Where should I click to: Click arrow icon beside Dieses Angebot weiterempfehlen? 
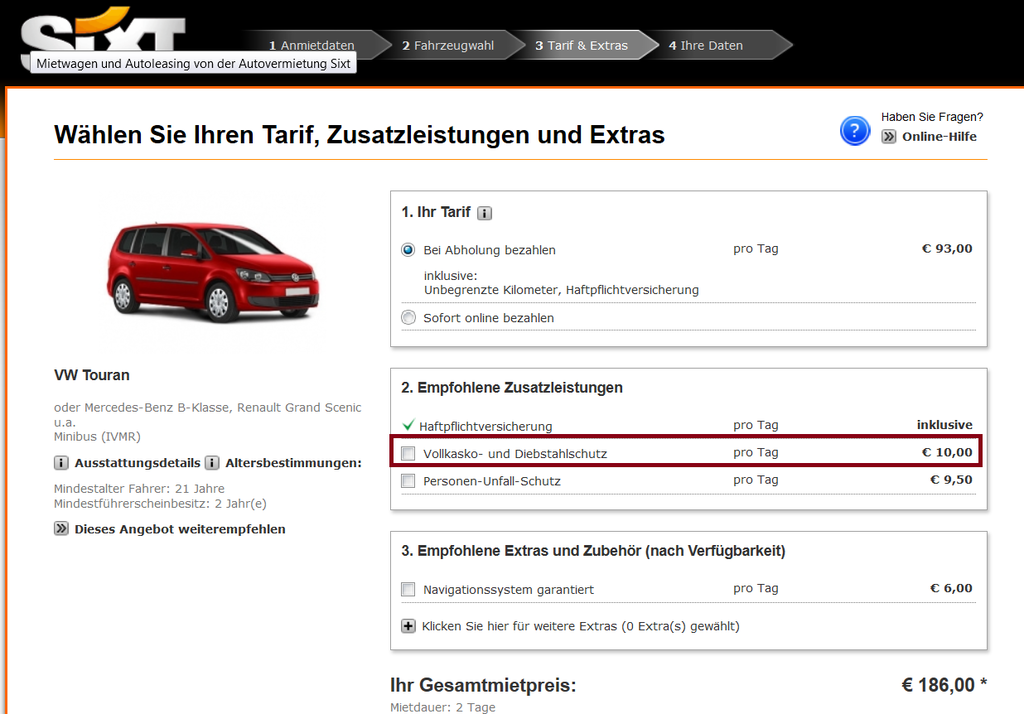click(61, 528)
